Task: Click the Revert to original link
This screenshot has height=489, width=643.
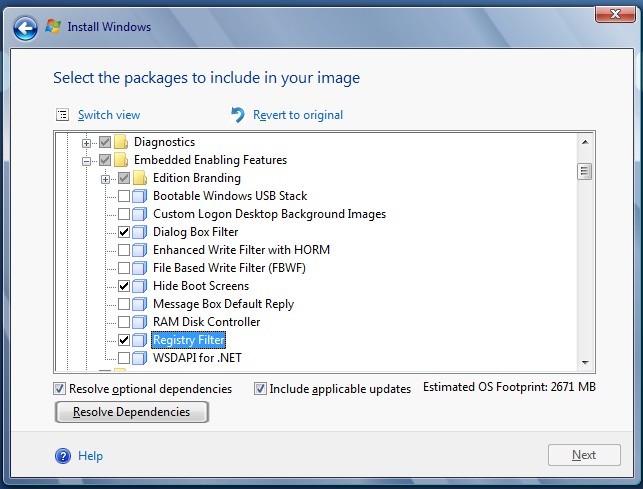Action: [298, 115]
